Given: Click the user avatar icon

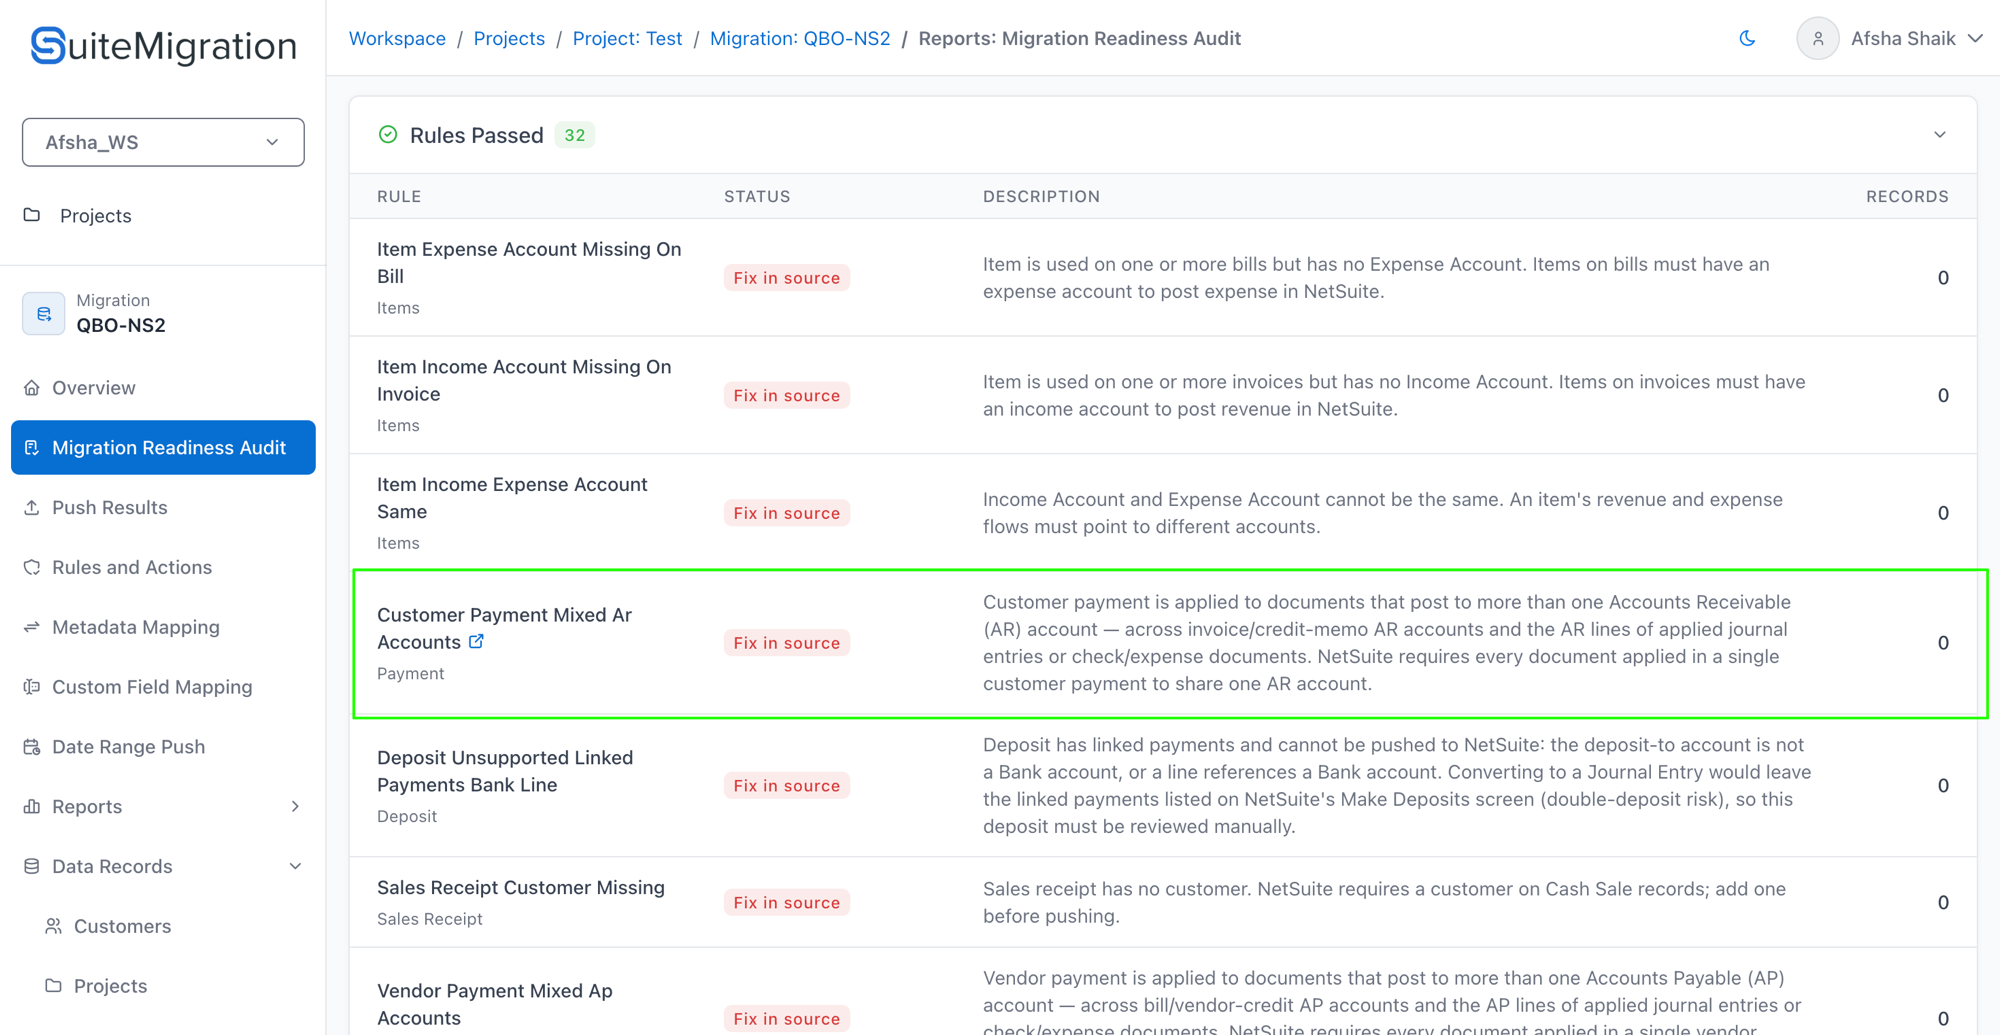Looking at the screenshot, I should pyautogui.click(x=1817, y=39).
